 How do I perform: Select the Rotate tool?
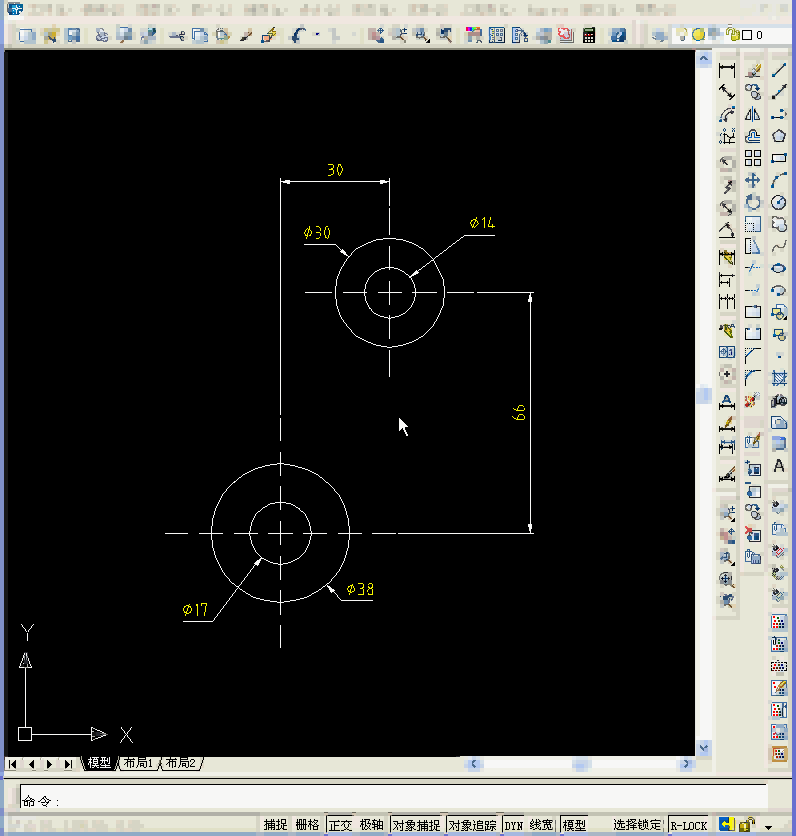(753, 202)
